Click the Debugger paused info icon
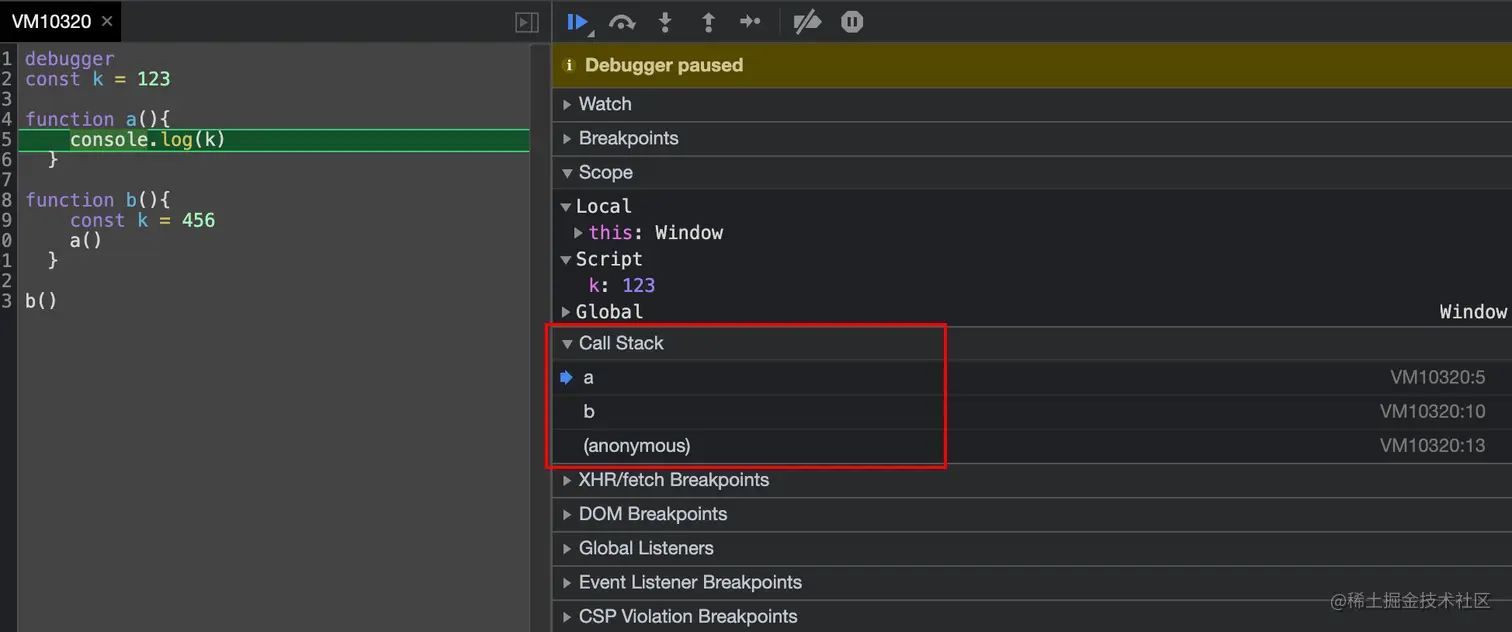 coord(569,66)
